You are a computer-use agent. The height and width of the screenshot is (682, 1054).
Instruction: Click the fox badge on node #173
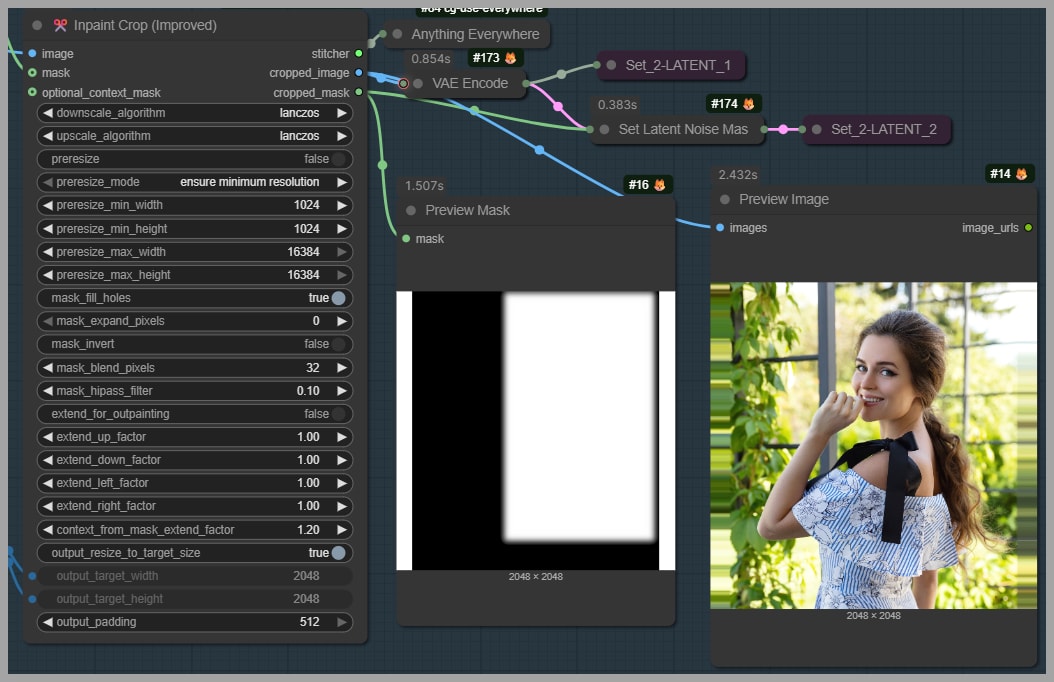point(510,59)
